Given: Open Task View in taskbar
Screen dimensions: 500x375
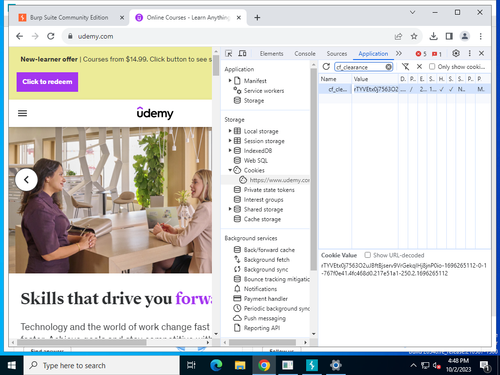Looking at the screenshot, I should pyautogui.click(x=191, y=365).
